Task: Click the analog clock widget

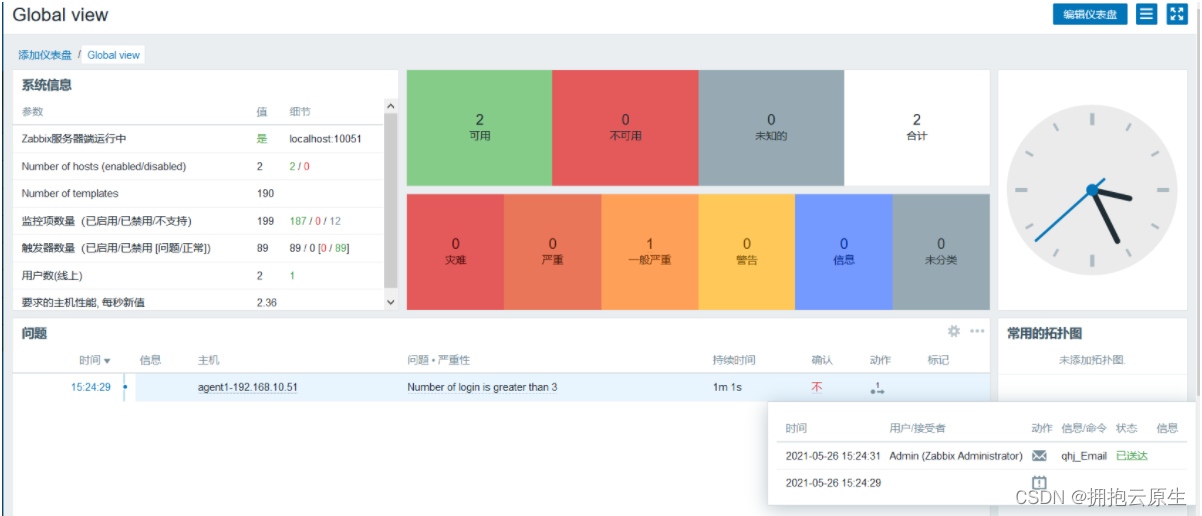Action: 1092,189
